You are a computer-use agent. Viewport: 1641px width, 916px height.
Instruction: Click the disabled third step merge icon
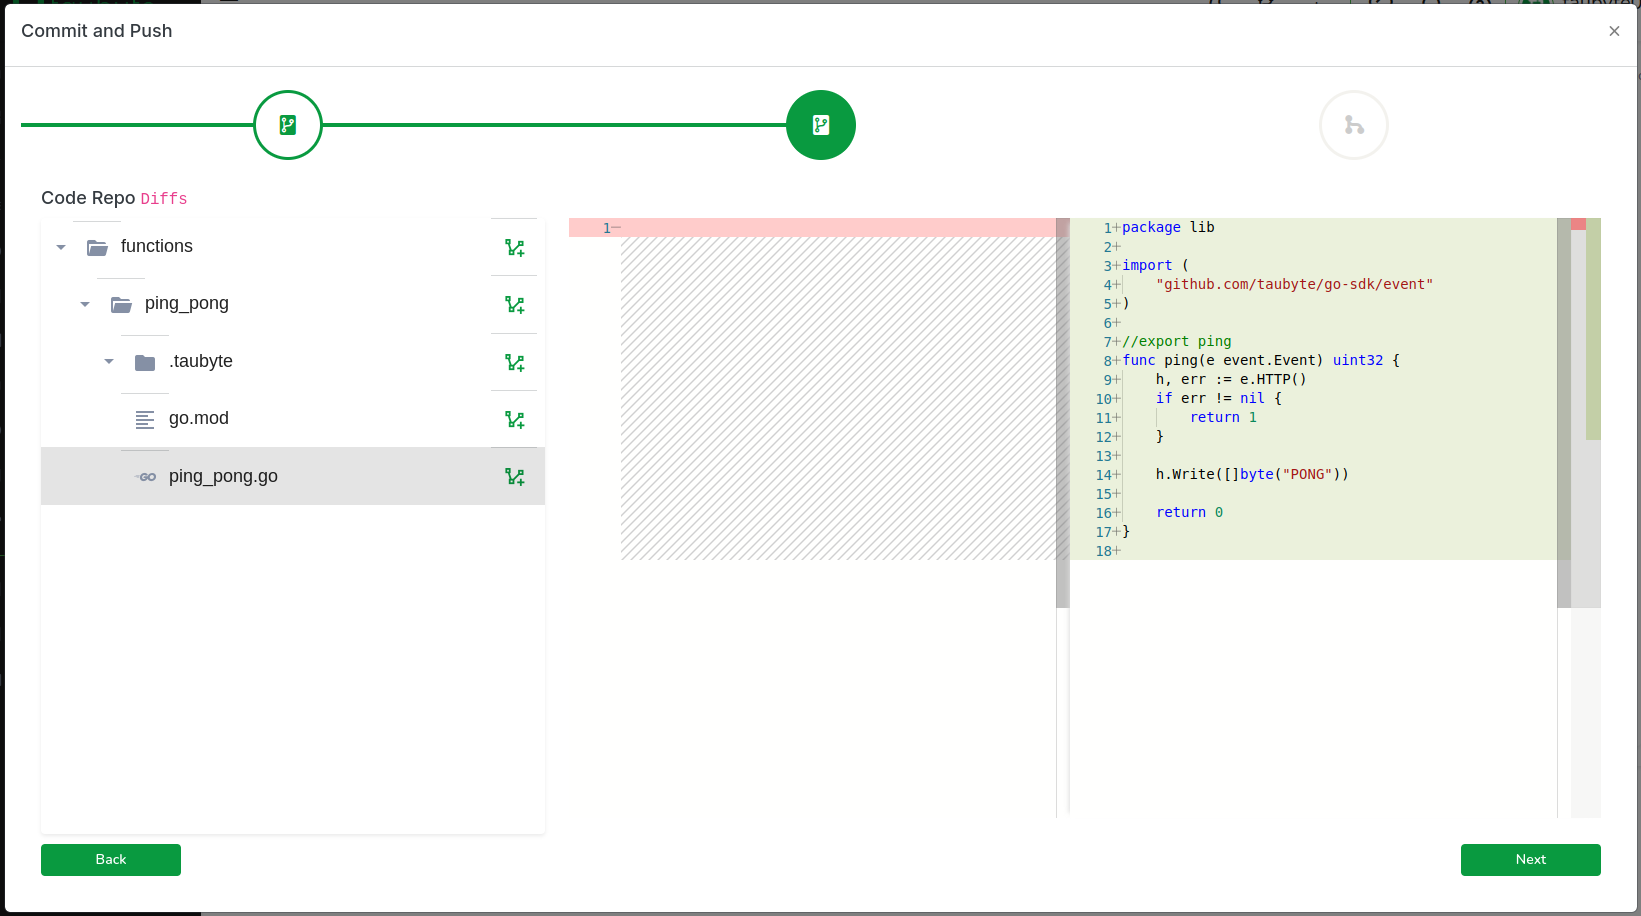coord(1353,125)
